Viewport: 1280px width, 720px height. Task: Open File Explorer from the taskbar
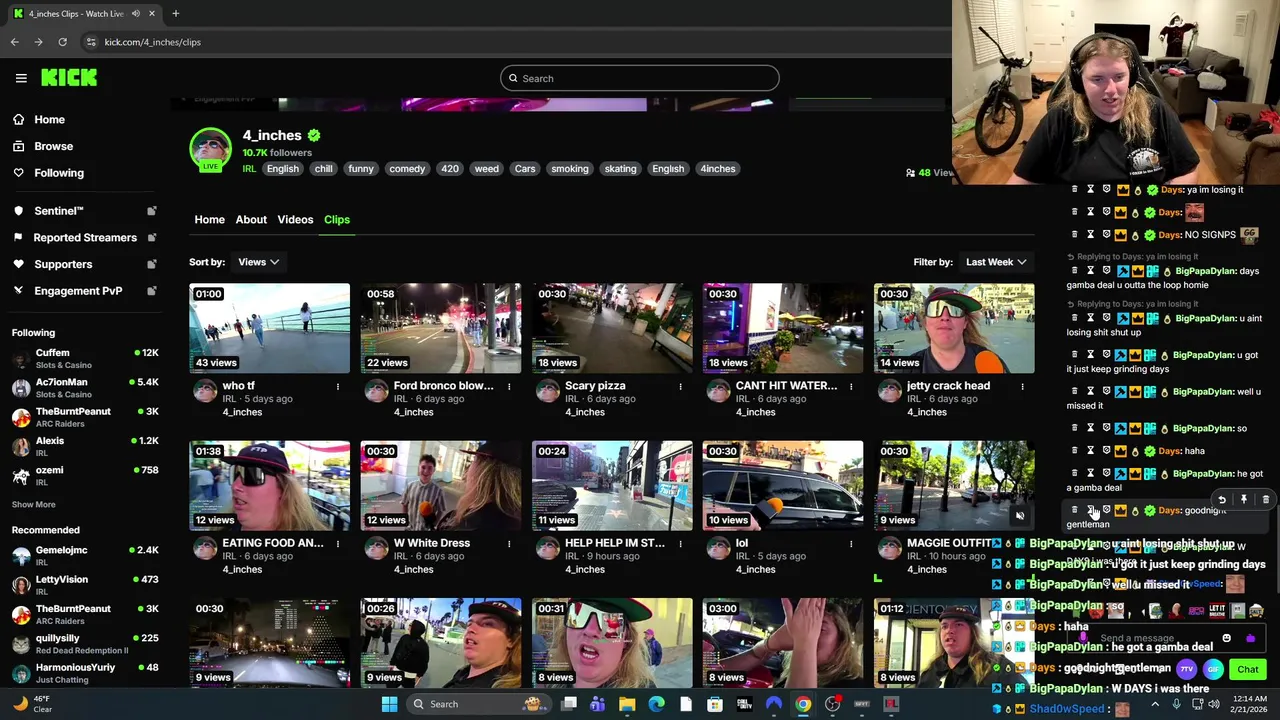click(x=627, y=704)
